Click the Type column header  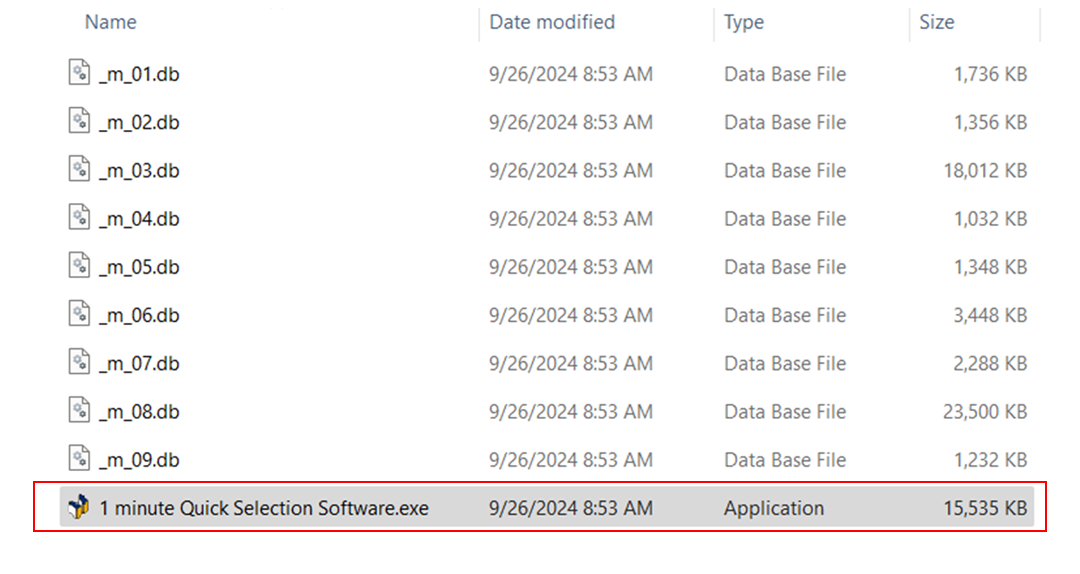pos(743,22)
